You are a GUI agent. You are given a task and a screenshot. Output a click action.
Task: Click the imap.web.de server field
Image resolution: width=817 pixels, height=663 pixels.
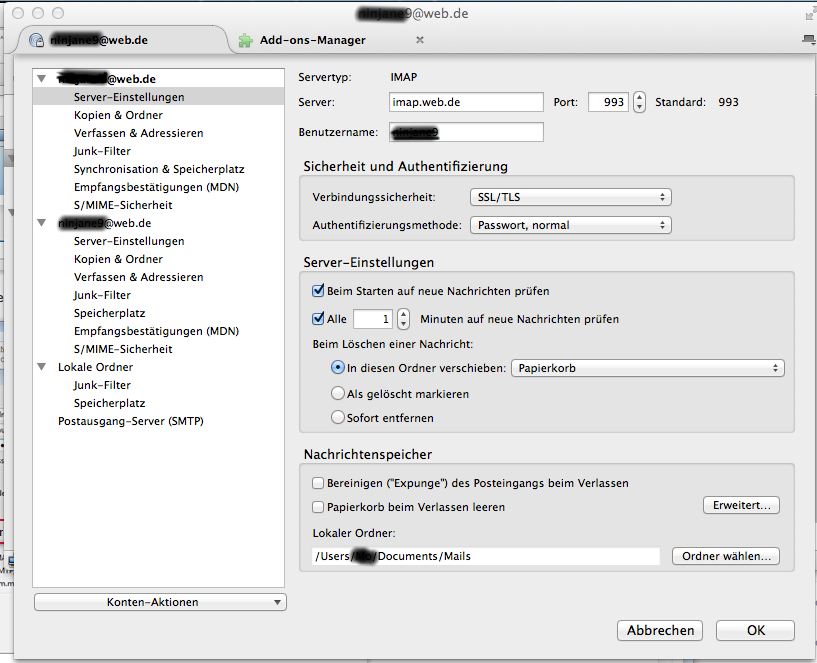coord(466,102)
